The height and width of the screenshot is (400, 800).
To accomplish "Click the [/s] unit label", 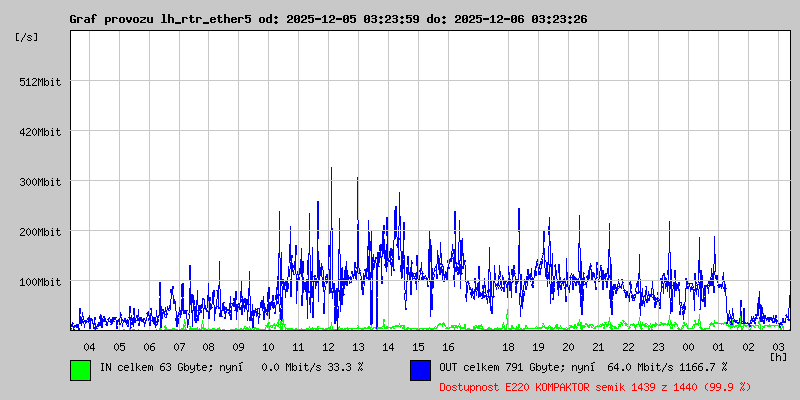I will 27,37.
